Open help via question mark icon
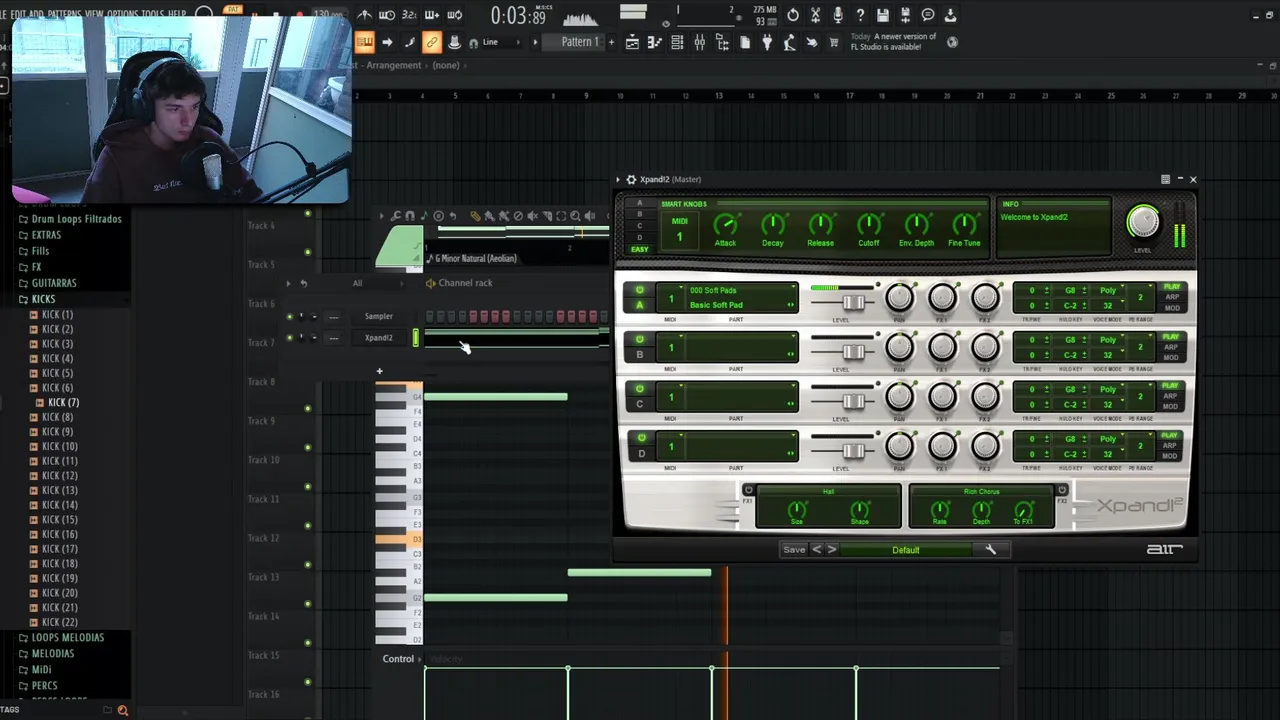Screen dimensions: 1280x720 (x=860, y=15)
